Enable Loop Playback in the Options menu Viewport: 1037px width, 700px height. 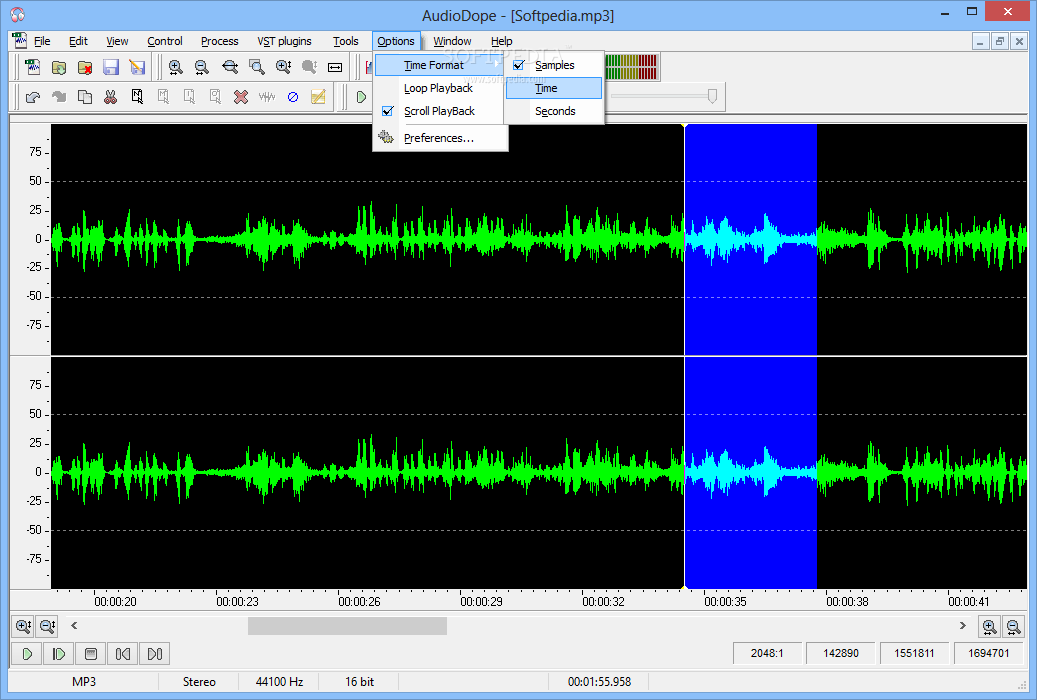pos(439,88)
